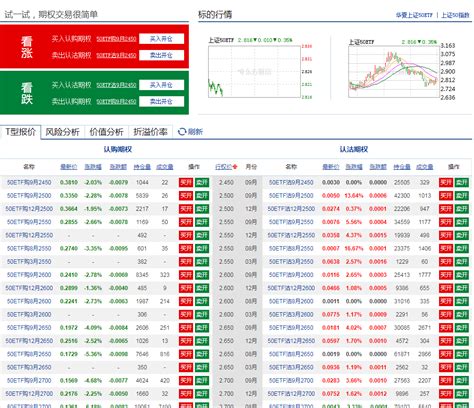Open the 华夏上证50ETF link
The height and width of the screenshot is (408, 474).
[414, 15]
